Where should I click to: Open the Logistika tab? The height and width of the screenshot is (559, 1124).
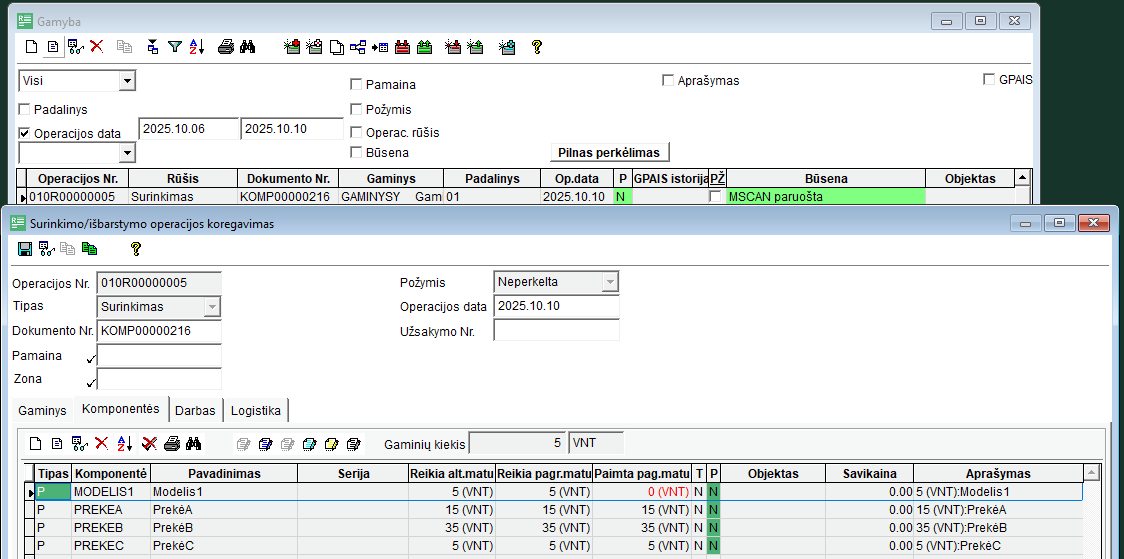(256, 410)
